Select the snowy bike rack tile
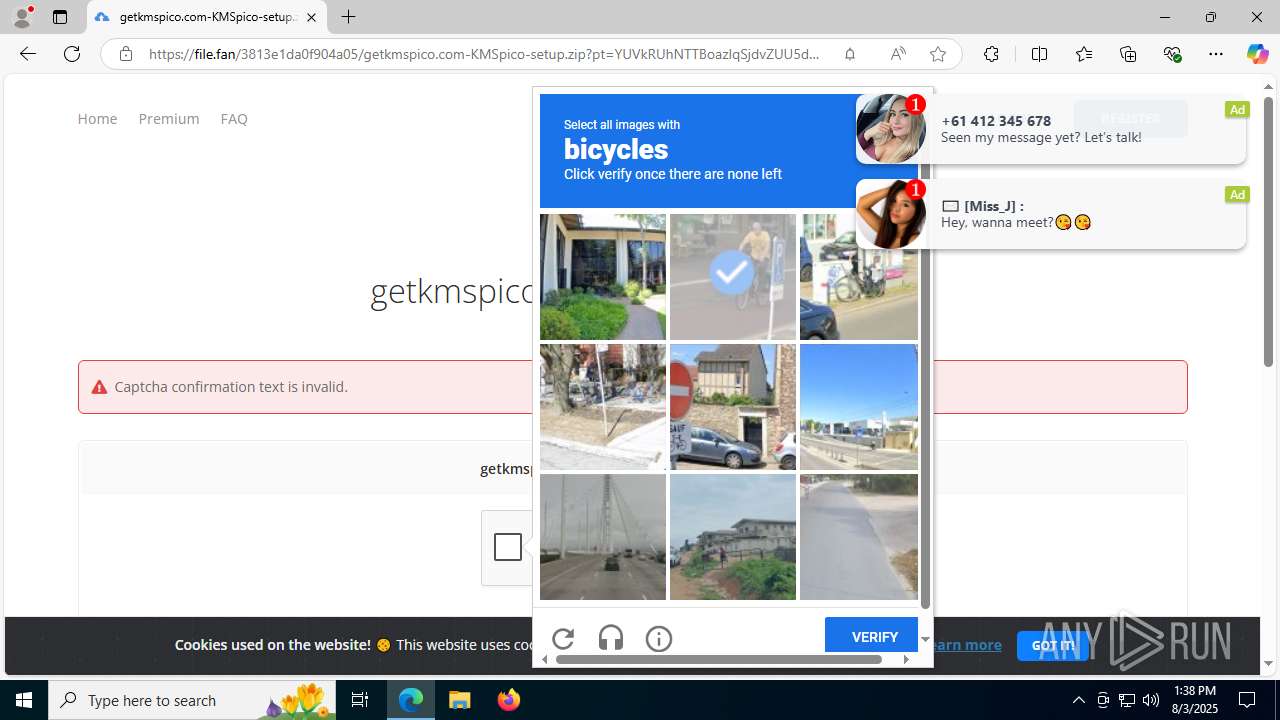The width and height of the screenshot is (1280, 720). [x=603, y=407]
